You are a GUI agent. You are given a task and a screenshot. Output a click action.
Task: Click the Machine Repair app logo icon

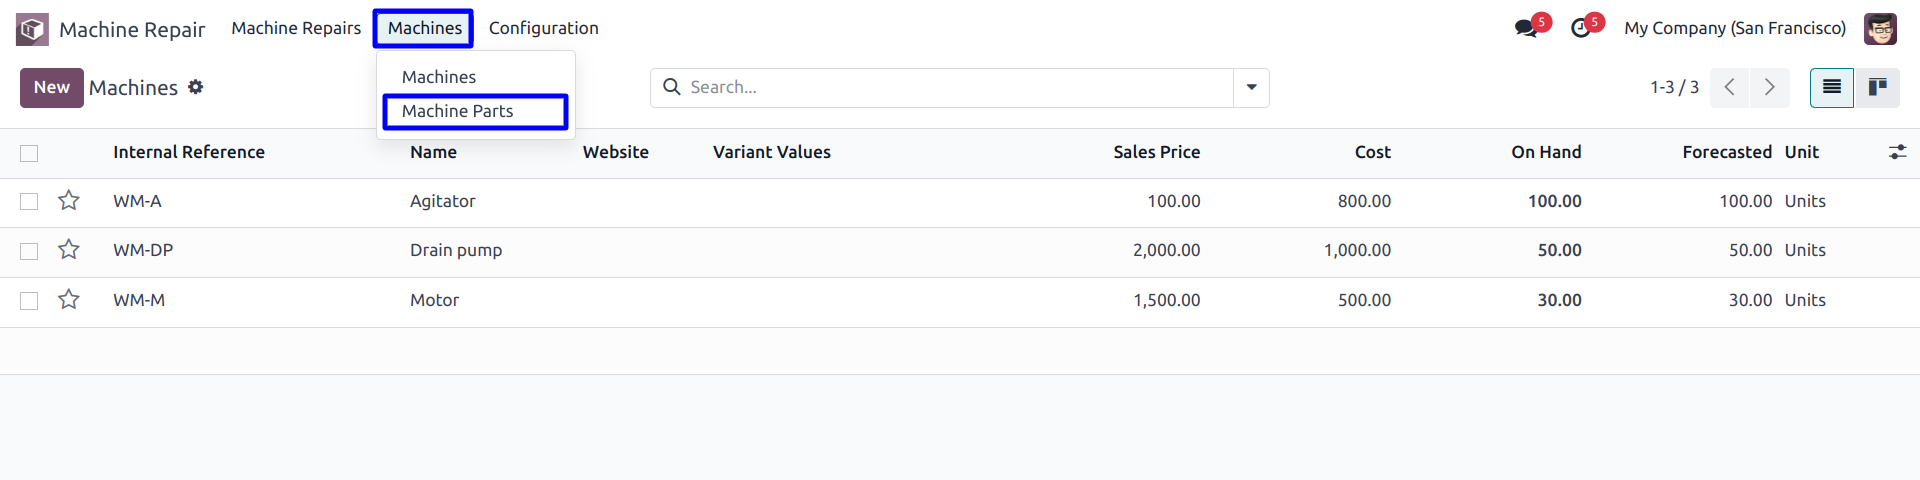32,29
